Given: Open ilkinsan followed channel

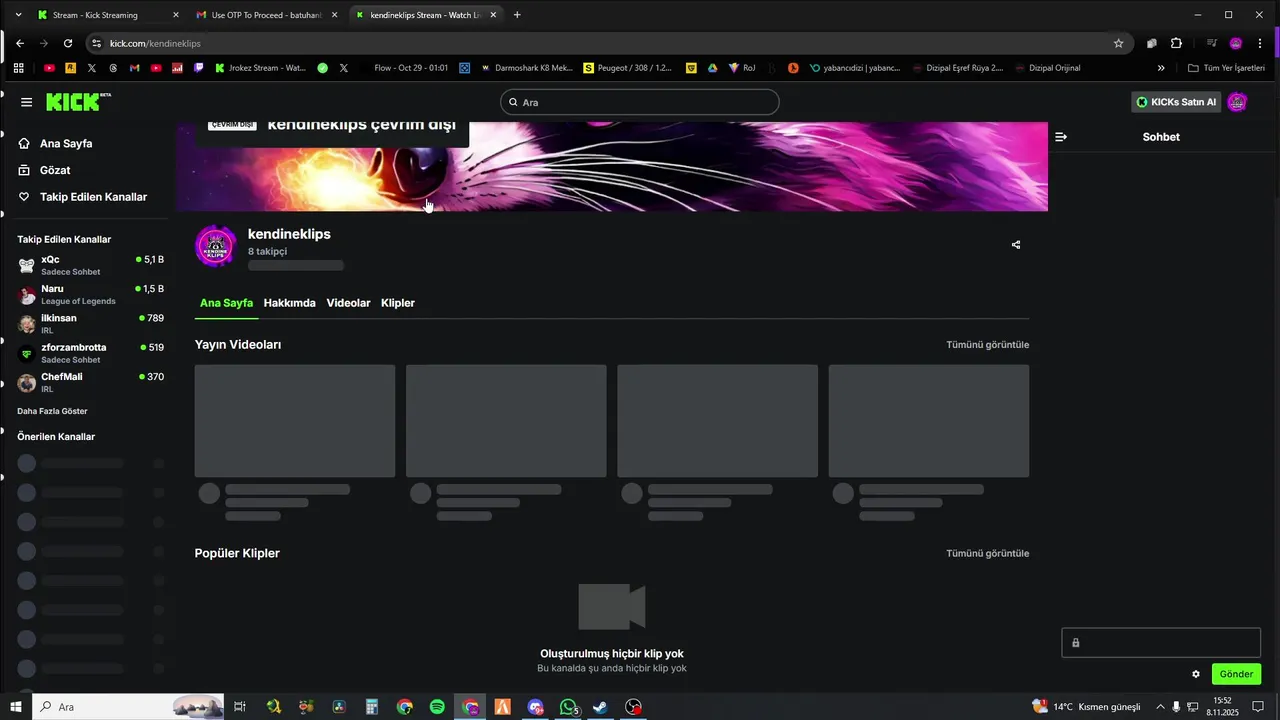Looking at the screenshot, I should point(91,324).
